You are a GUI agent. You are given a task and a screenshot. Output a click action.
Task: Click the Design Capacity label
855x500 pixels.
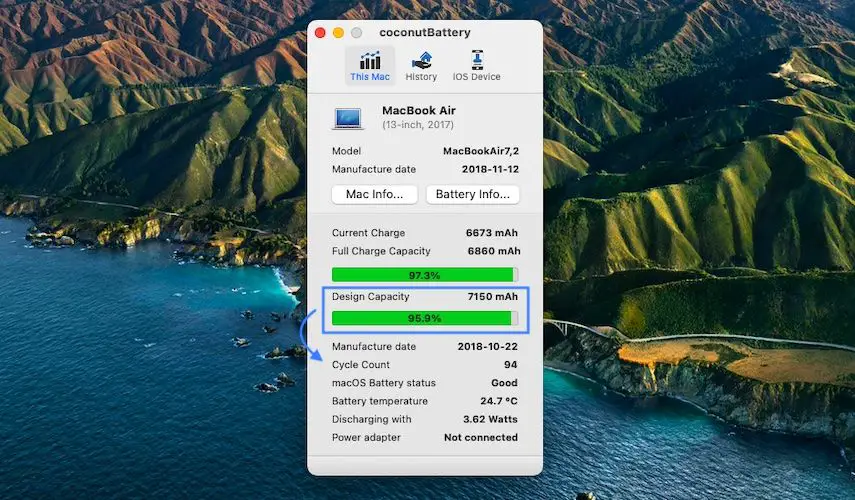(x=371, y=297)
